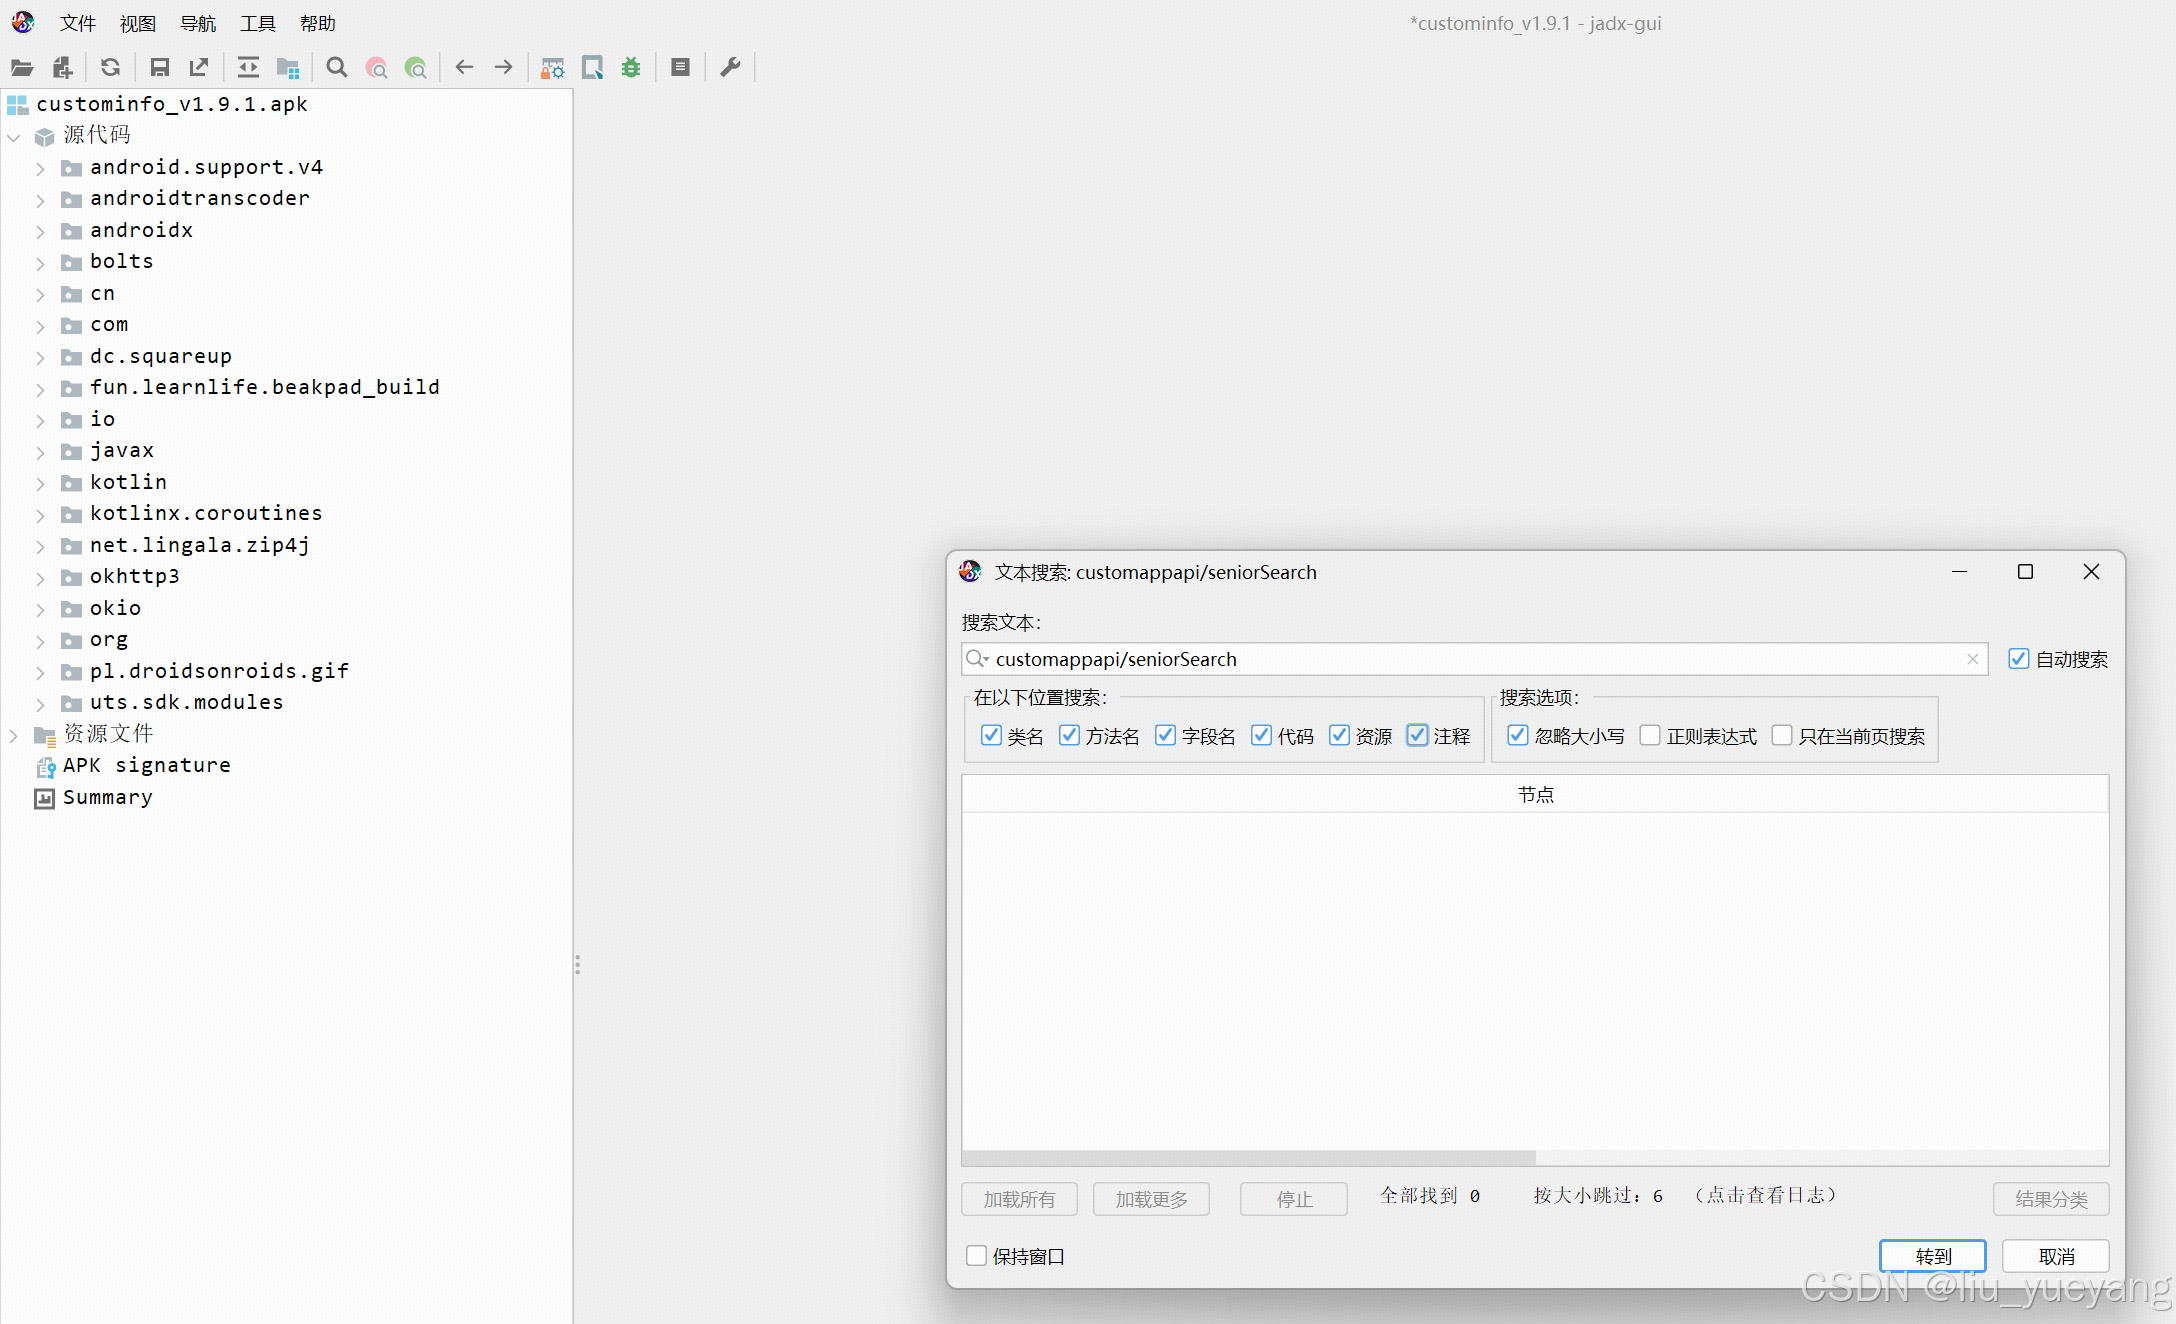Uncheck the 方法名 search location
The width and height of the screenshot is (2176, 1324).
(1069, 736)
